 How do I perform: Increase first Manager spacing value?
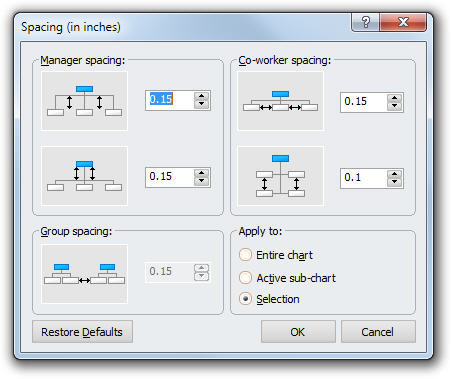201,97
